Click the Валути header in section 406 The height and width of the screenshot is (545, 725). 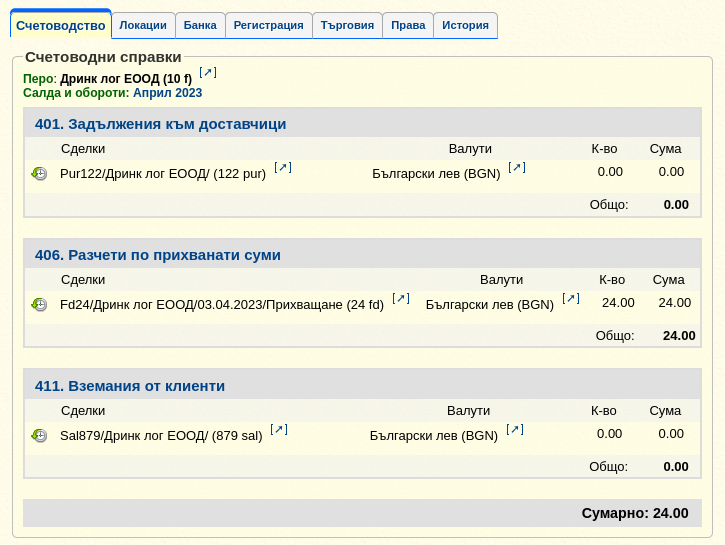click(x=502, y=280)
